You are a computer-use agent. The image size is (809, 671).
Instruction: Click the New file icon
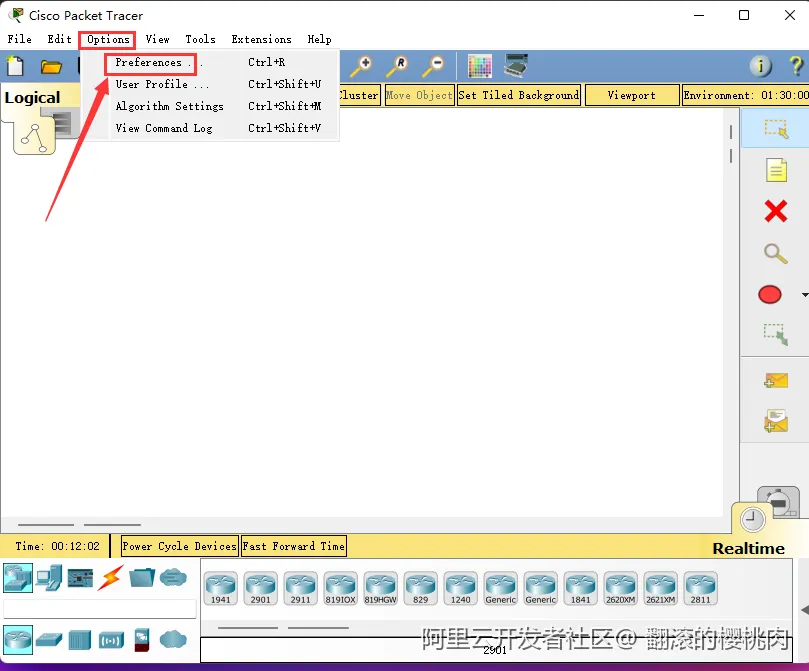(x=15, y=66)
